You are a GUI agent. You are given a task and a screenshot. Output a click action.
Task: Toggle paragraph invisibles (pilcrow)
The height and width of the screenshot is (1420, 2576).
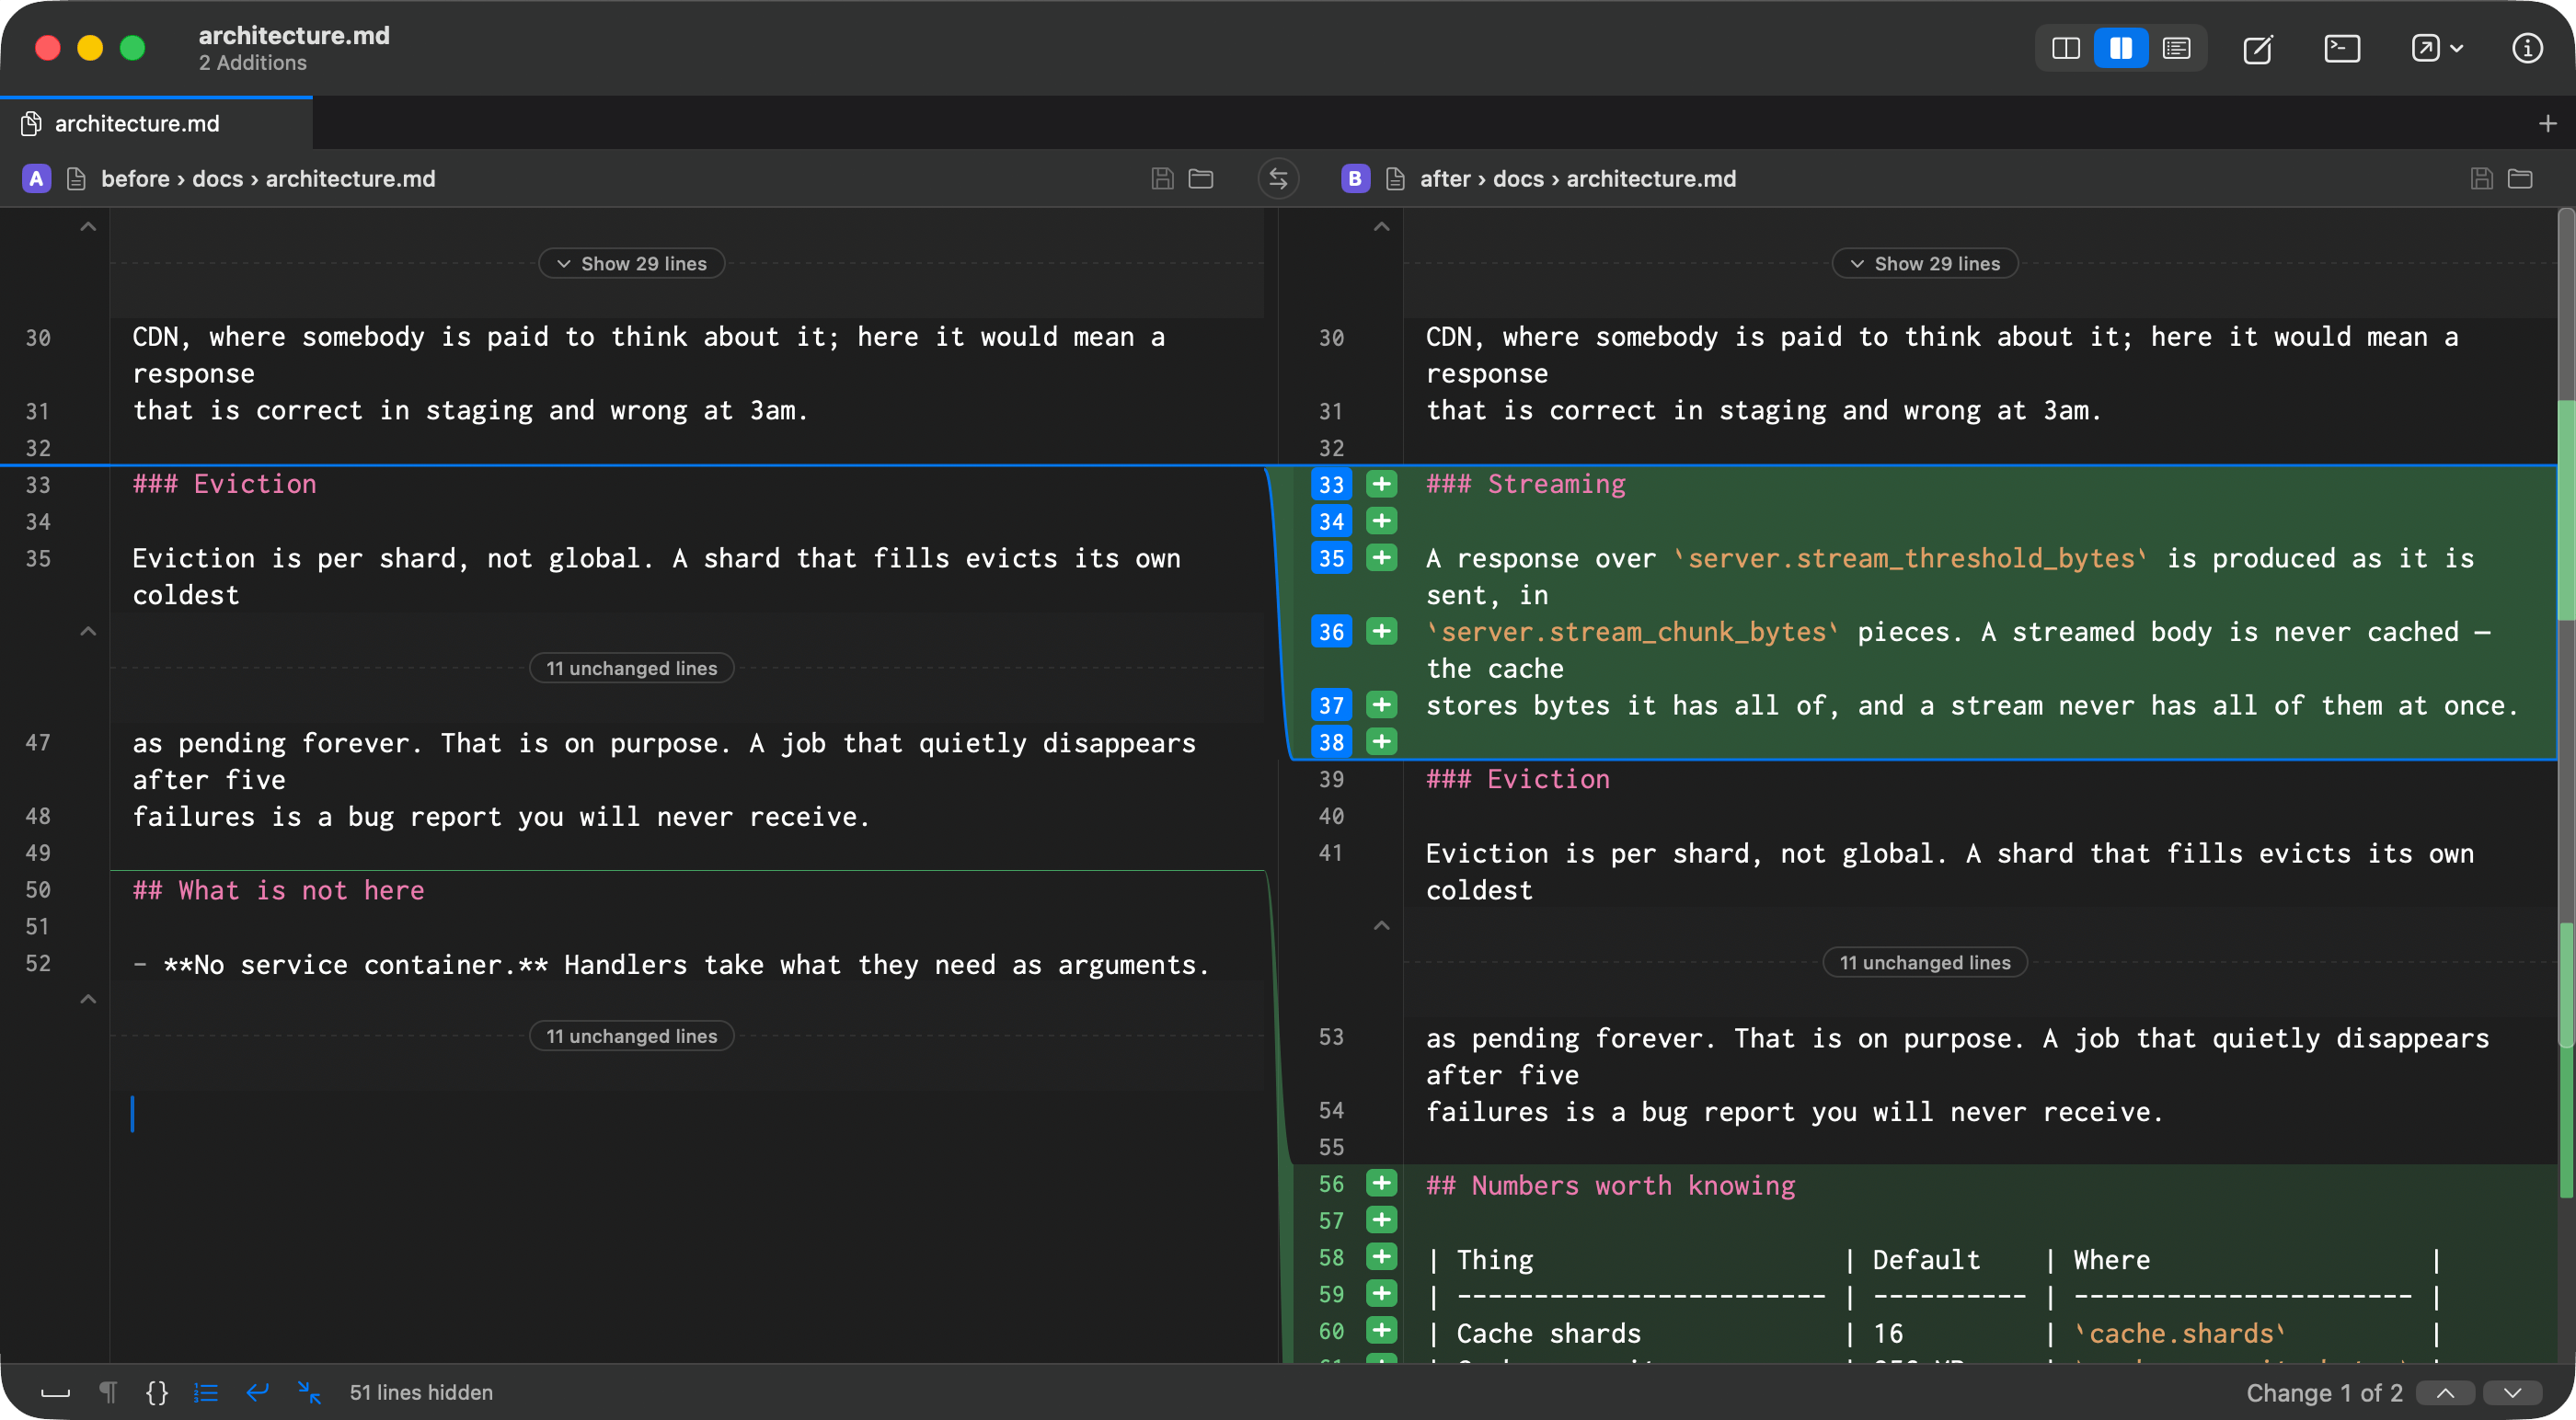pos(108,1393)
